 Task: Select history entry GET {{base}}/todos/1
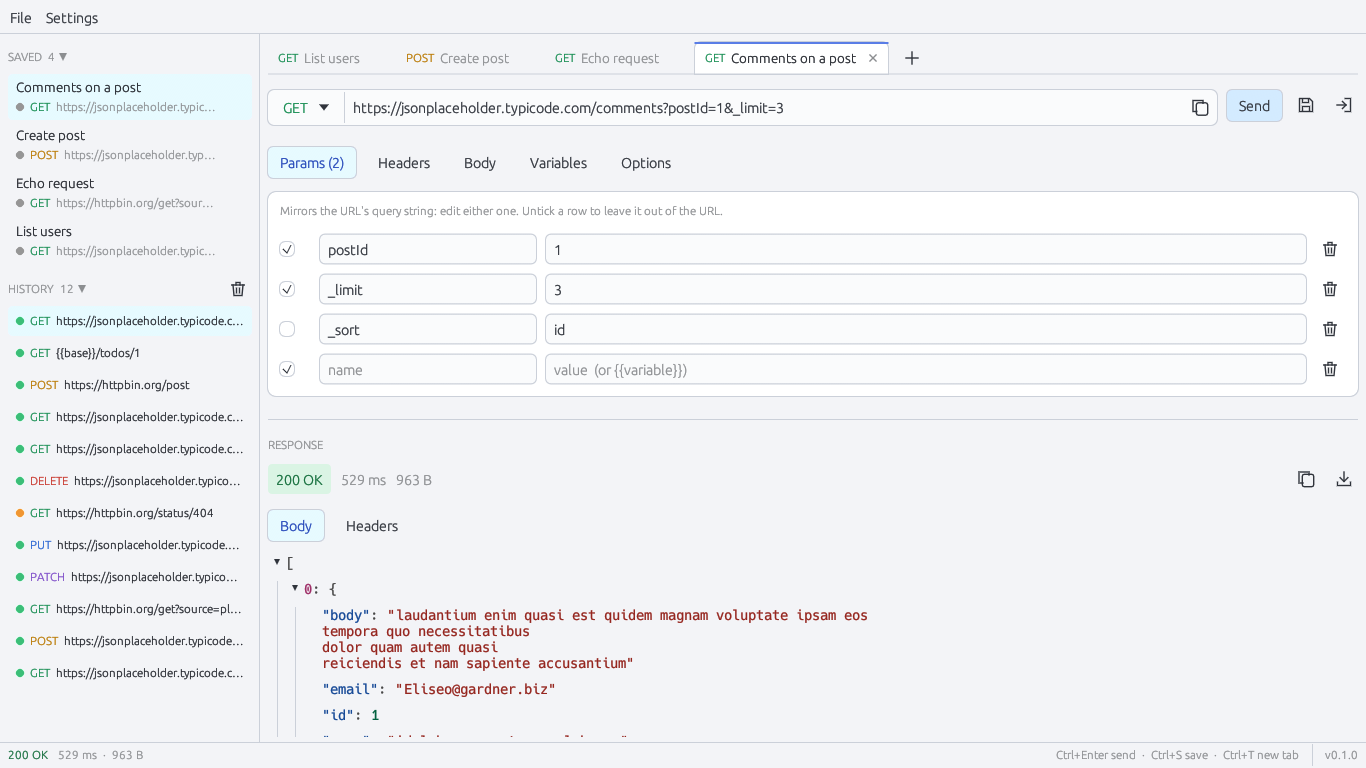pyautogui.click(x=130, y=353)
